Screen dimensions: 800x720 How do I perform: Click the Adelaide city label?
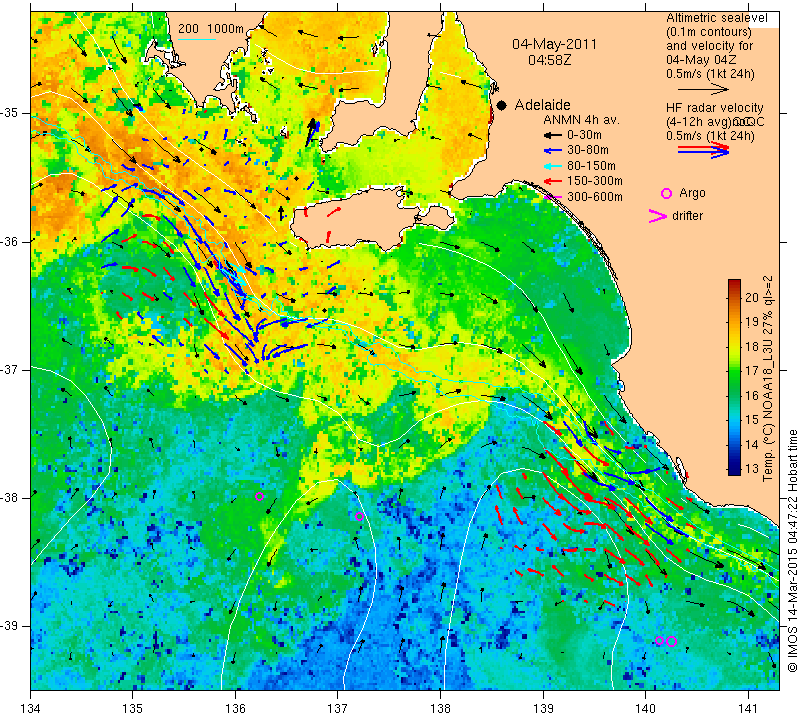[x=542, y=105]
